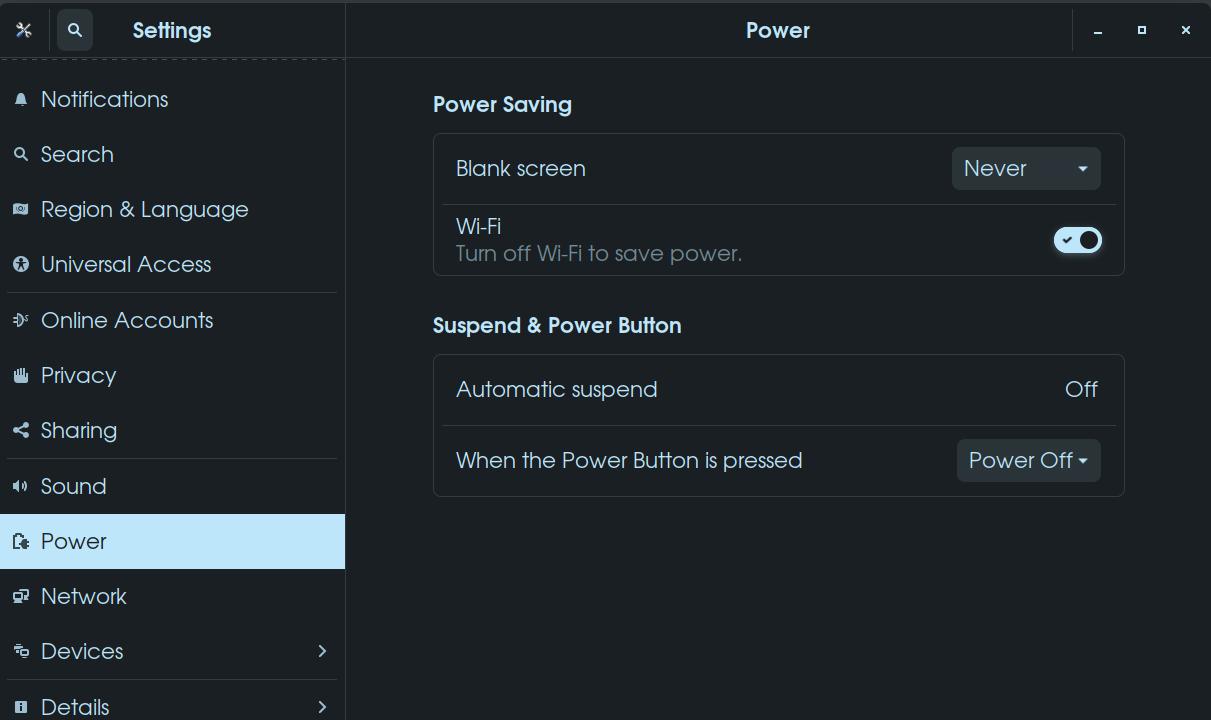Expand the Details submenu arrow
The height and width of the screenshot is (720, 1211).
322,706
